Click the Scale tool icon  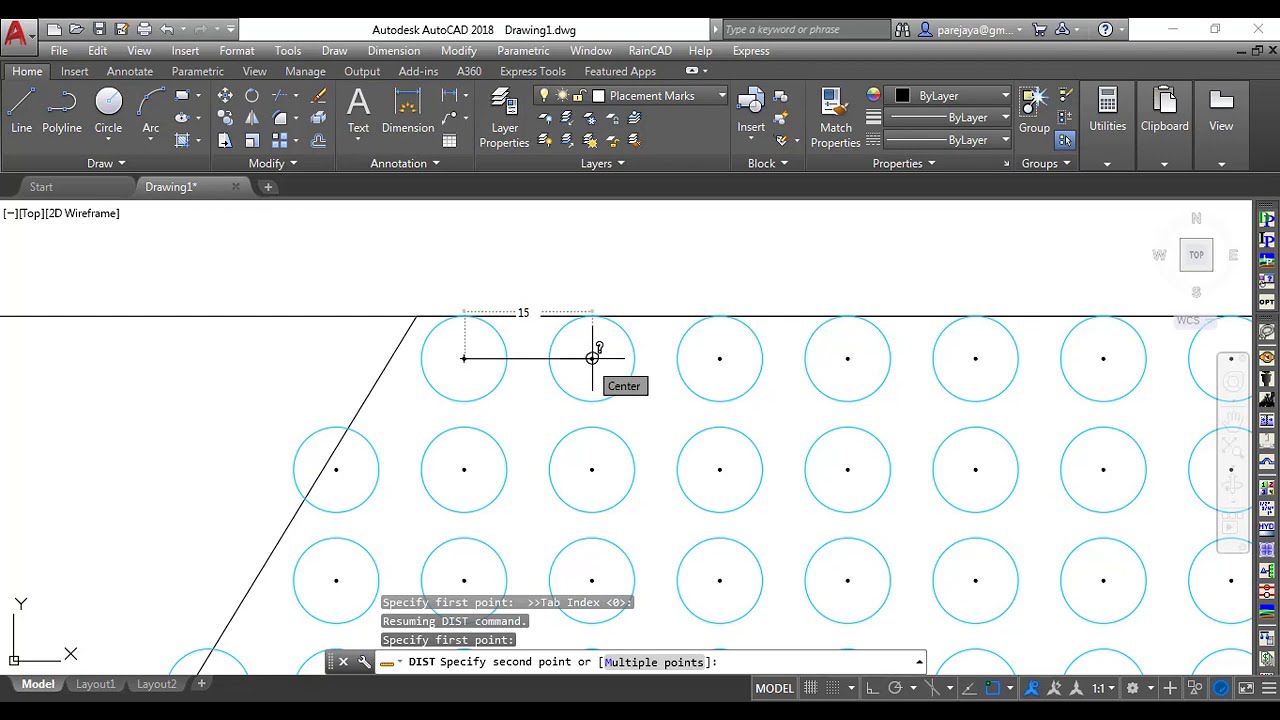(252, 141)
